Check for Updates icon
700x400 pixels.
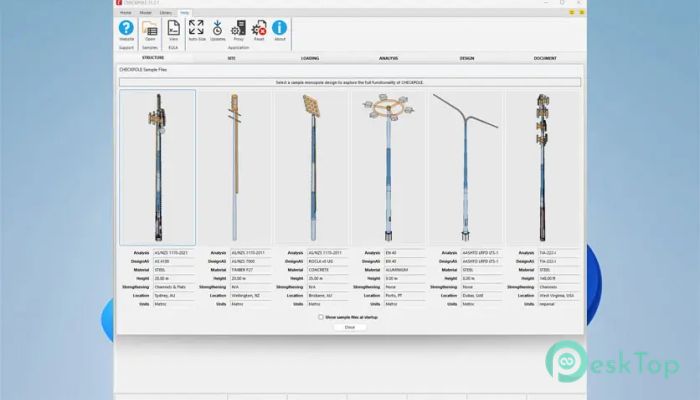[217, 30]
